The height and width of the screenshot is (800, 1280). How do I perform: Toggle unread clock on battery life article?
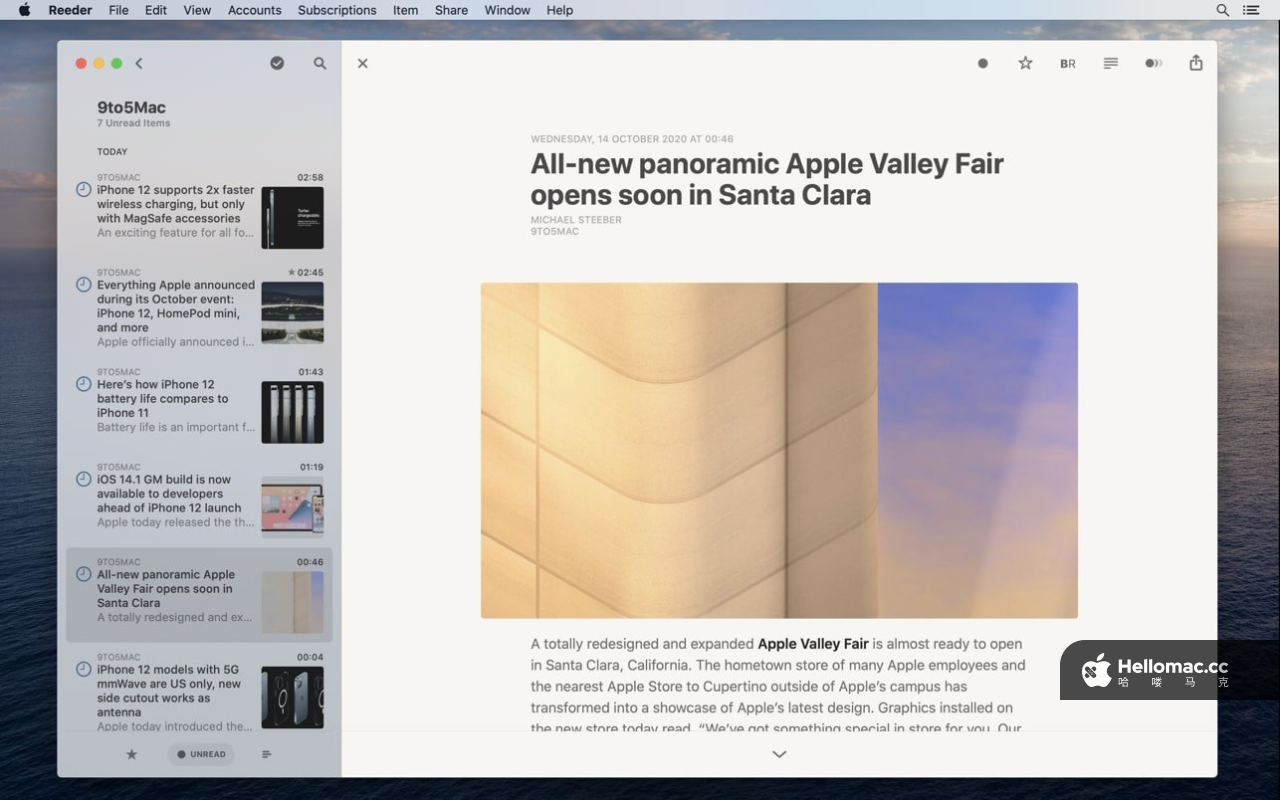[84, 384]
